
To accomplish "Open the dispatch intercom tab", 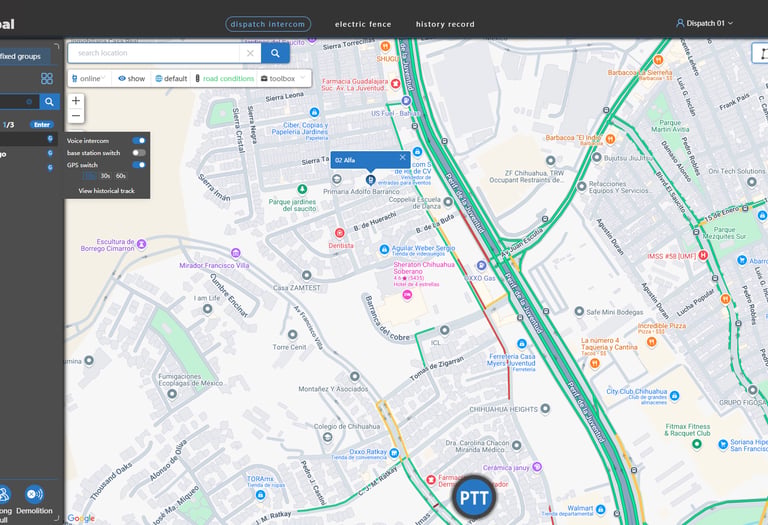I will [268, 24].
